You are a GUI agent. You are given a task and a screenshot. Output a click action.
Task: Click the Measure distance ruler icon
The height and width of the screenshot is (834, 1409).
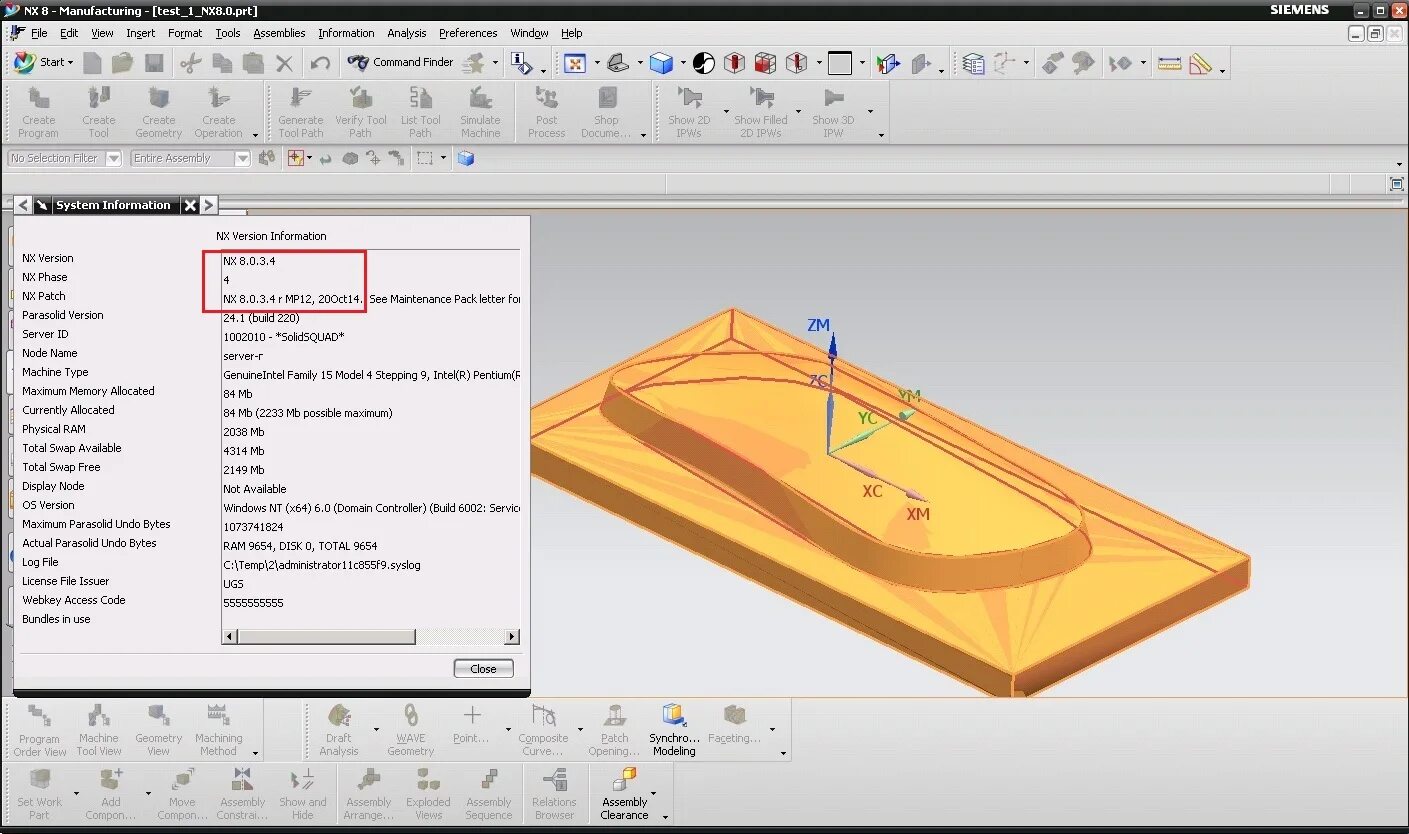(x=1169, y=63)
